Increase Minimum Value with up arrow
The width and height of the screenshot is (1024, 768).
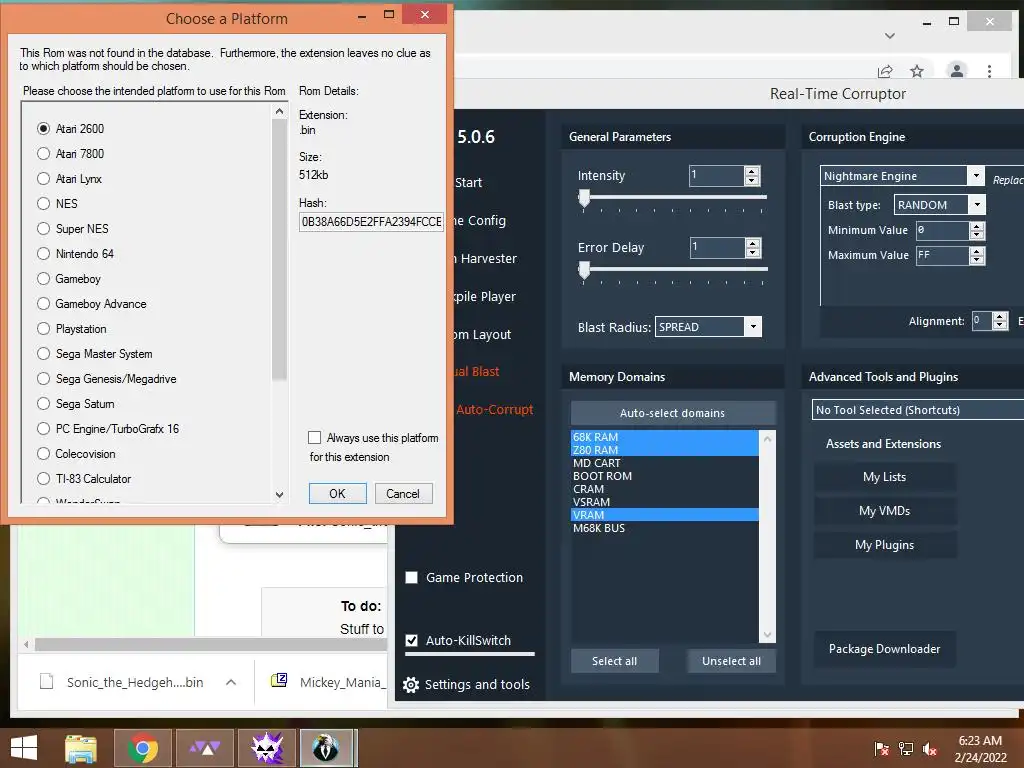point(977,226)
